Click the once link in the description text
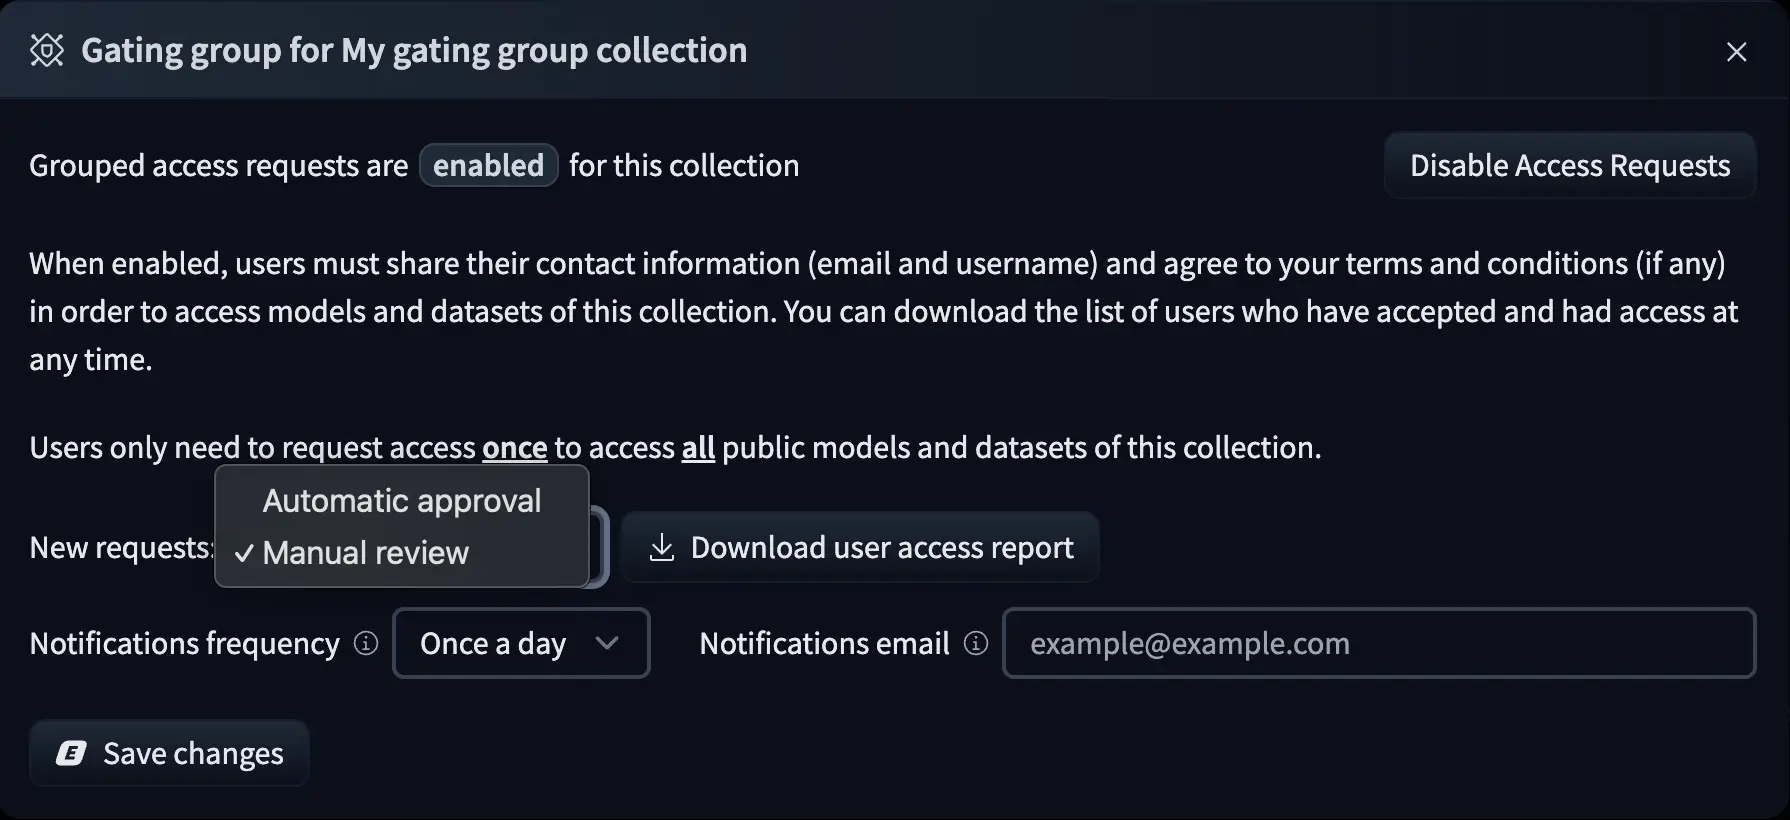The image size is (1790, 820). click(x=514, y=447)
